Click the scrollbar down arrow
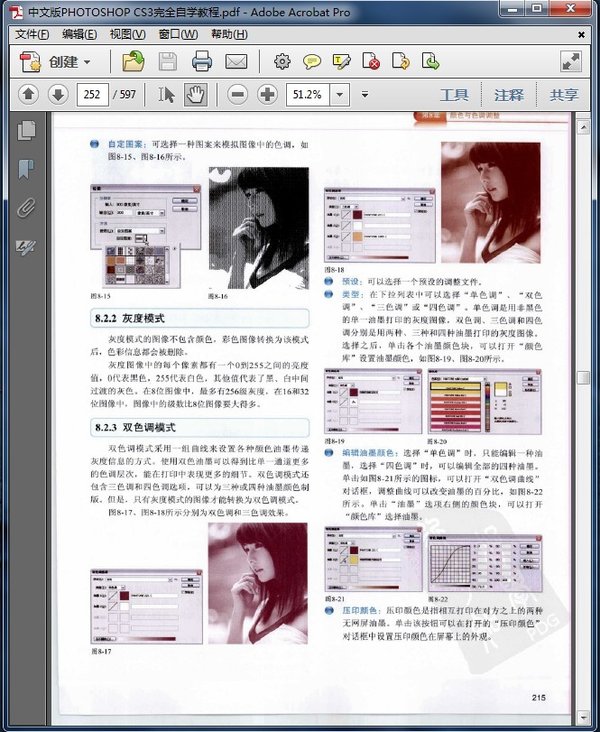 pyautogui.click(x=583, y=717)
